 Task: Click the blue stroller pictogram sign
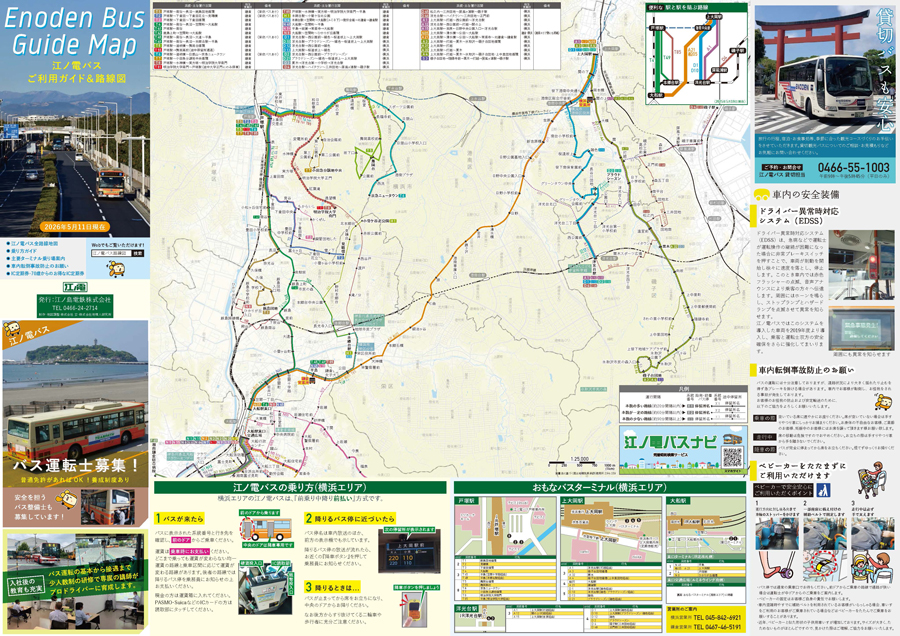[823, 490]
